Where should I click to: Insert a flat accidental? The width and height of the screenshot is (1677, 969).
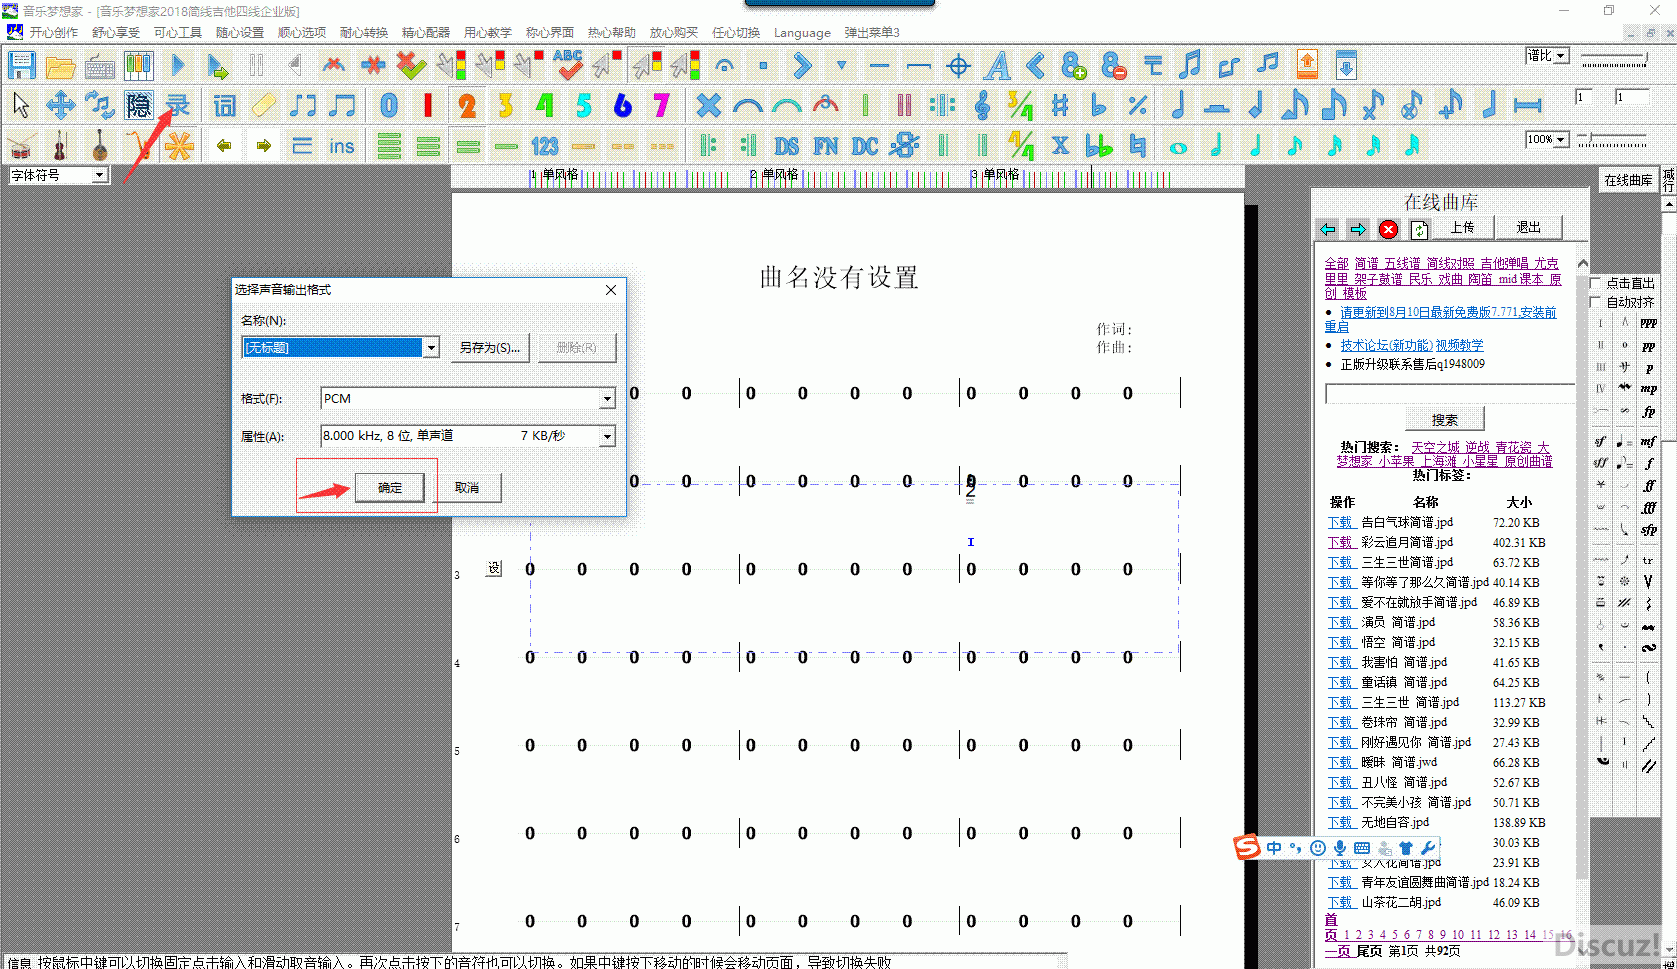[x=1099, y=105]
